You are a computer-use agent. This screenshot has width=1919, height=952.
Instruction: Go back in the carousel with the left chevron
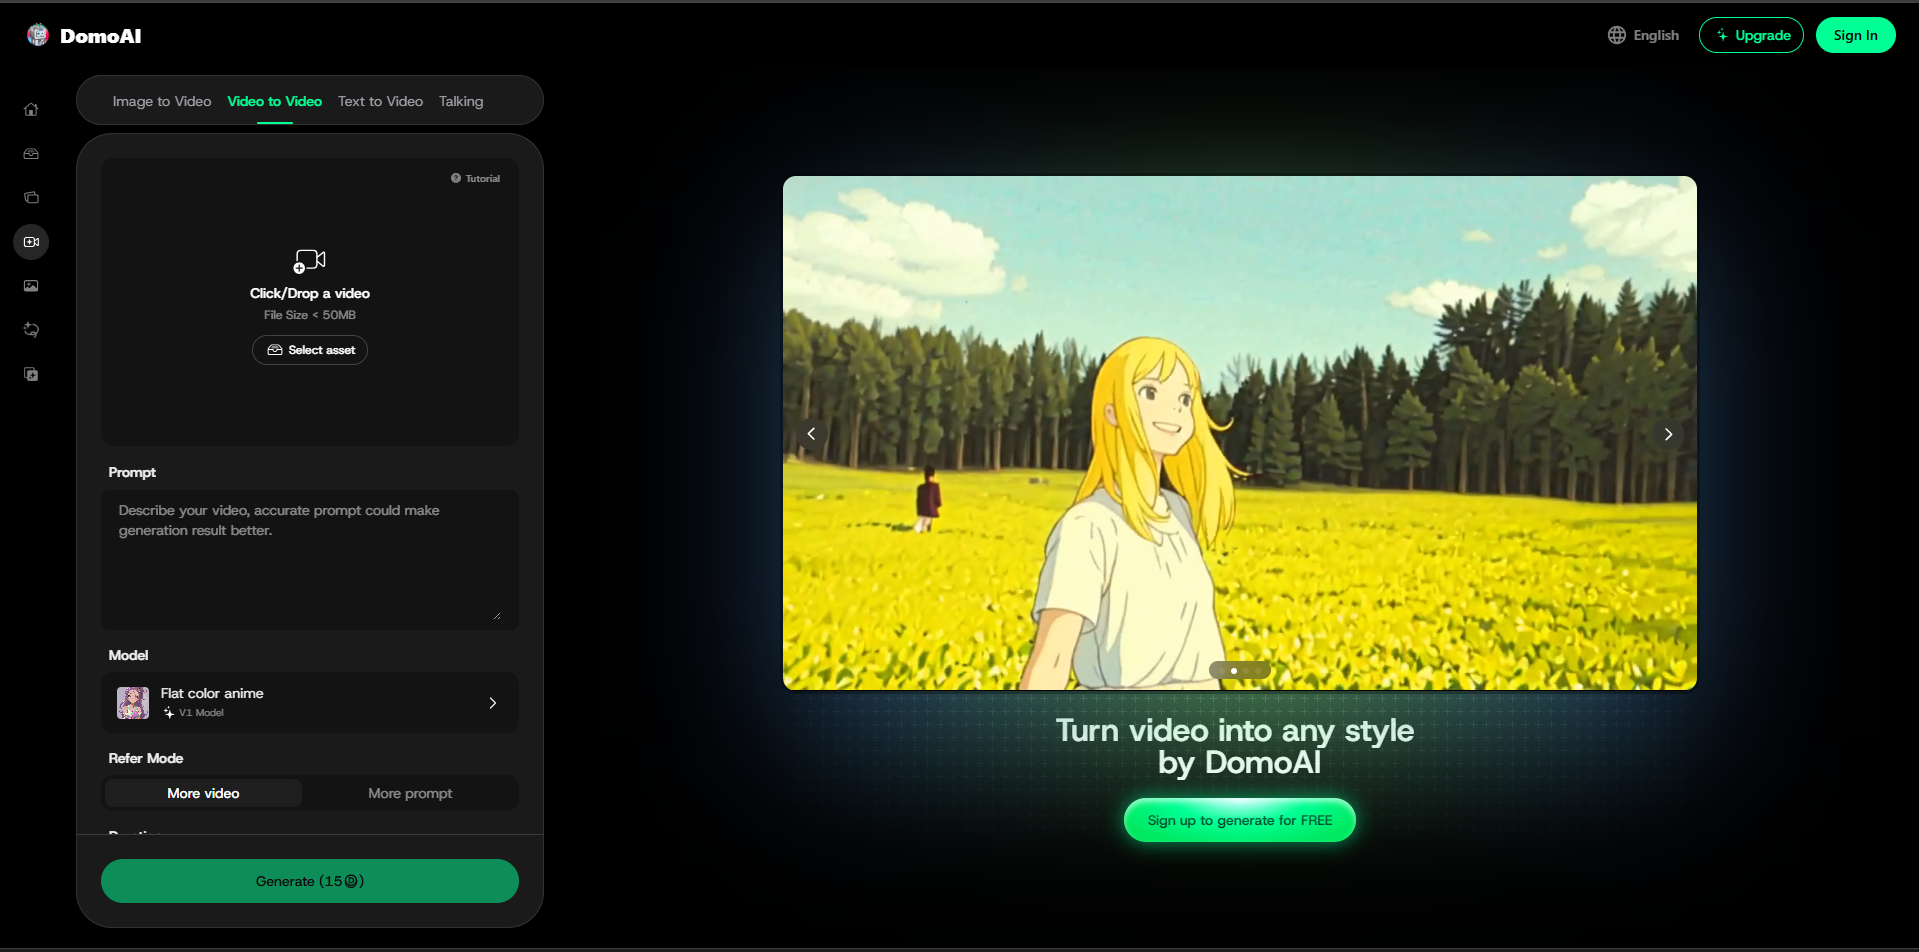[811, 433]
